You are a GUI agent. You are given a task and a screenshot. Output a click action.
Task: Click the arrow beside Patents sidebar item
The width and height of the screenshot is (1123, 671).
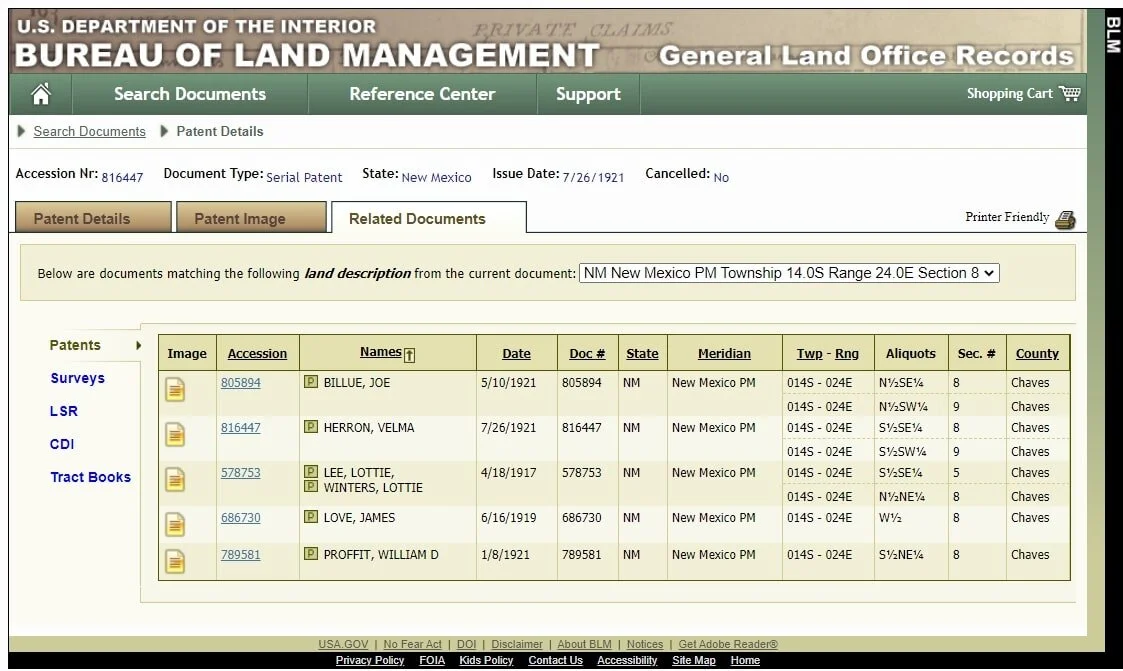coord(138,345)
